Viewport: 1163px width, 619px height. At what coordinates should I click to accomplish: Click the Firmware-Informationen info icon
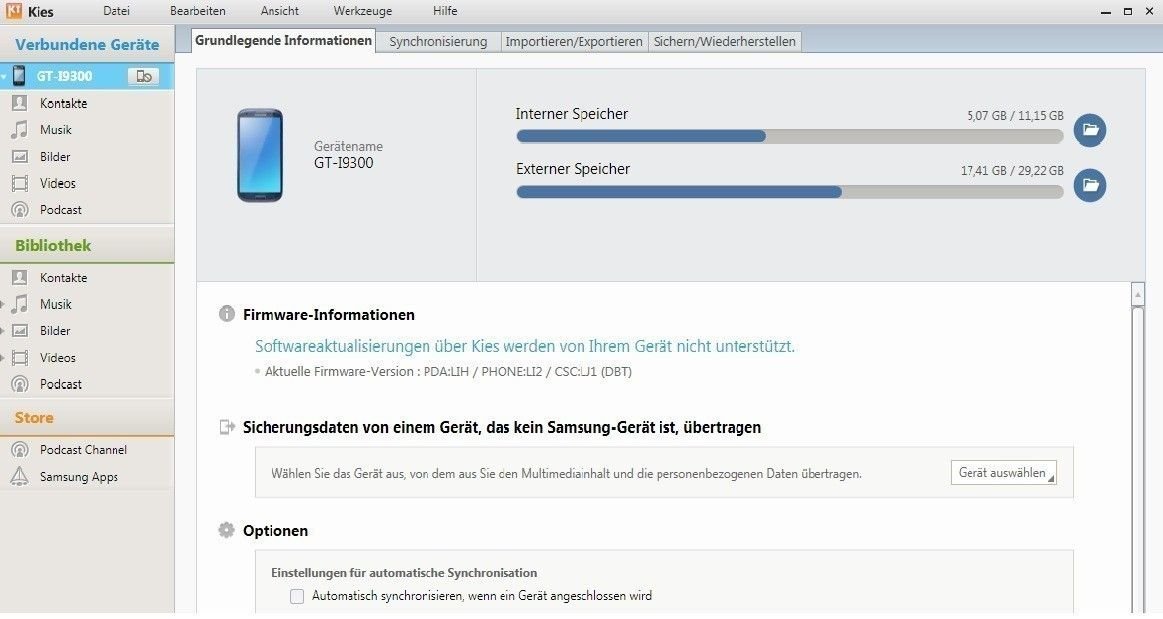coord(226,314)
